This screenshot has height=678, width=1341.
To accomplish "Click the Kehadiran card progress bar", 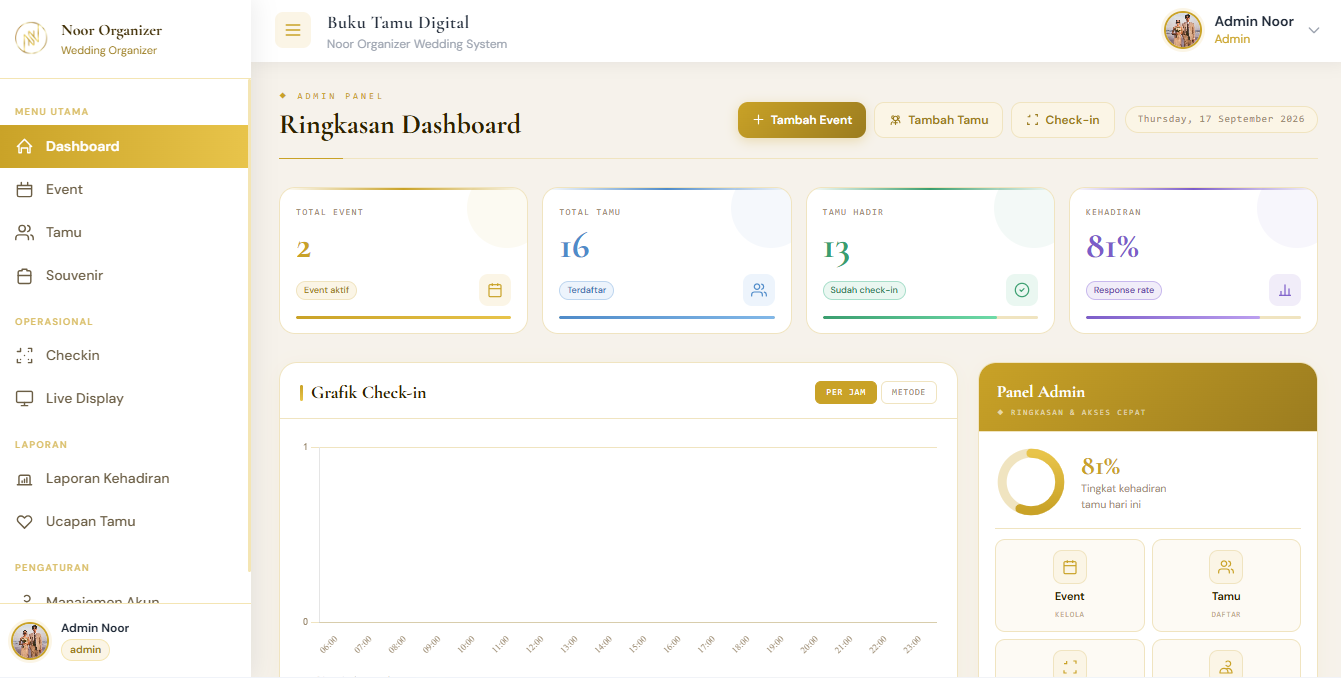I will click(x=1193, y=317).
